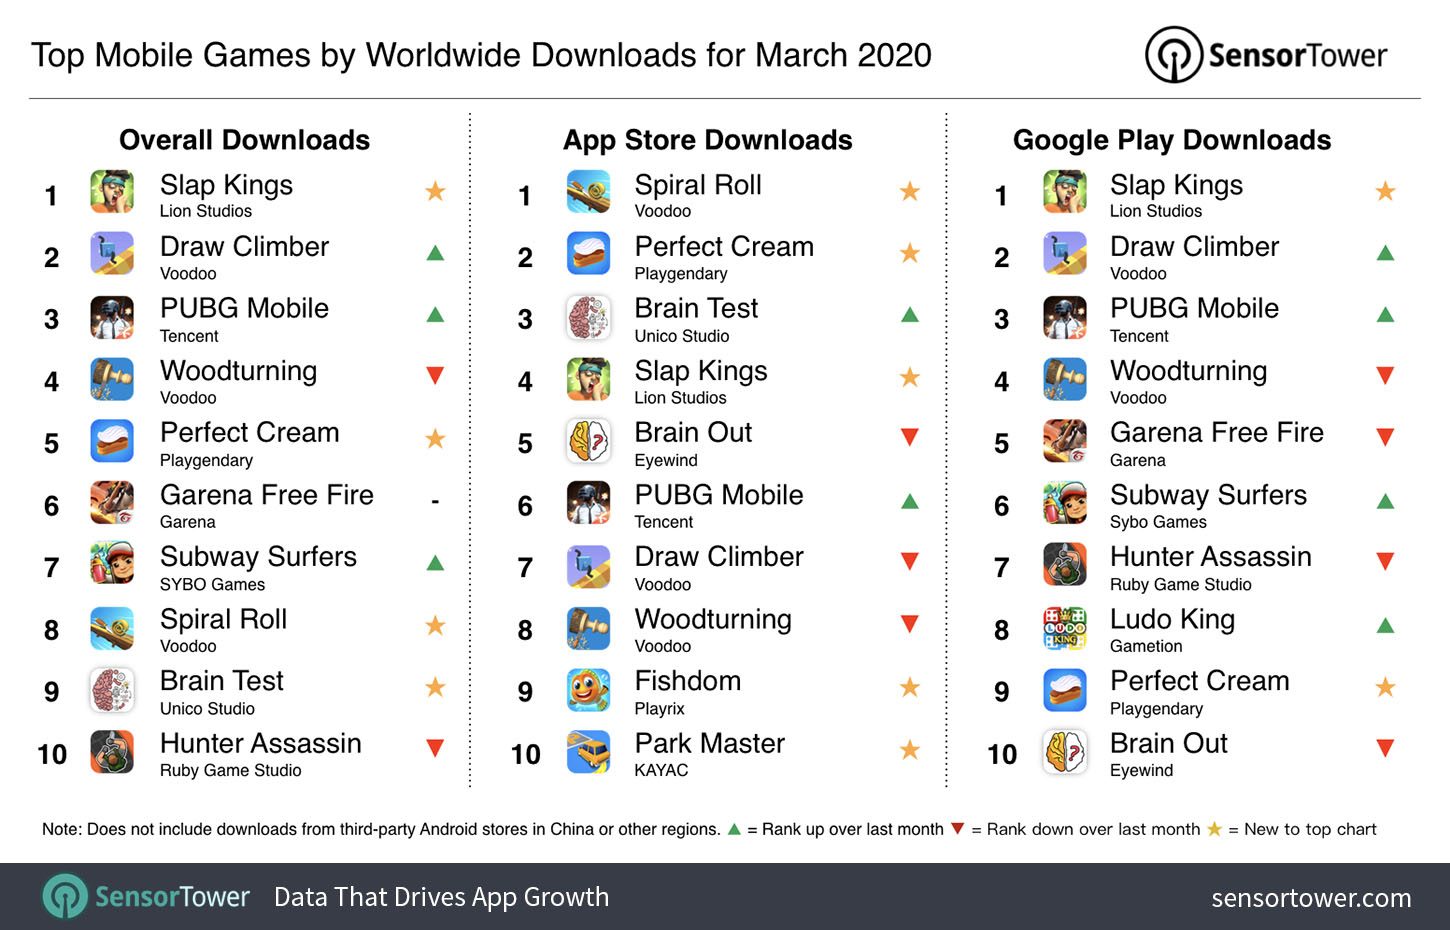Click the Perfect Cream icon in App Store Downloads
The width and height of the screenshot is (1450, 930).
588,254
